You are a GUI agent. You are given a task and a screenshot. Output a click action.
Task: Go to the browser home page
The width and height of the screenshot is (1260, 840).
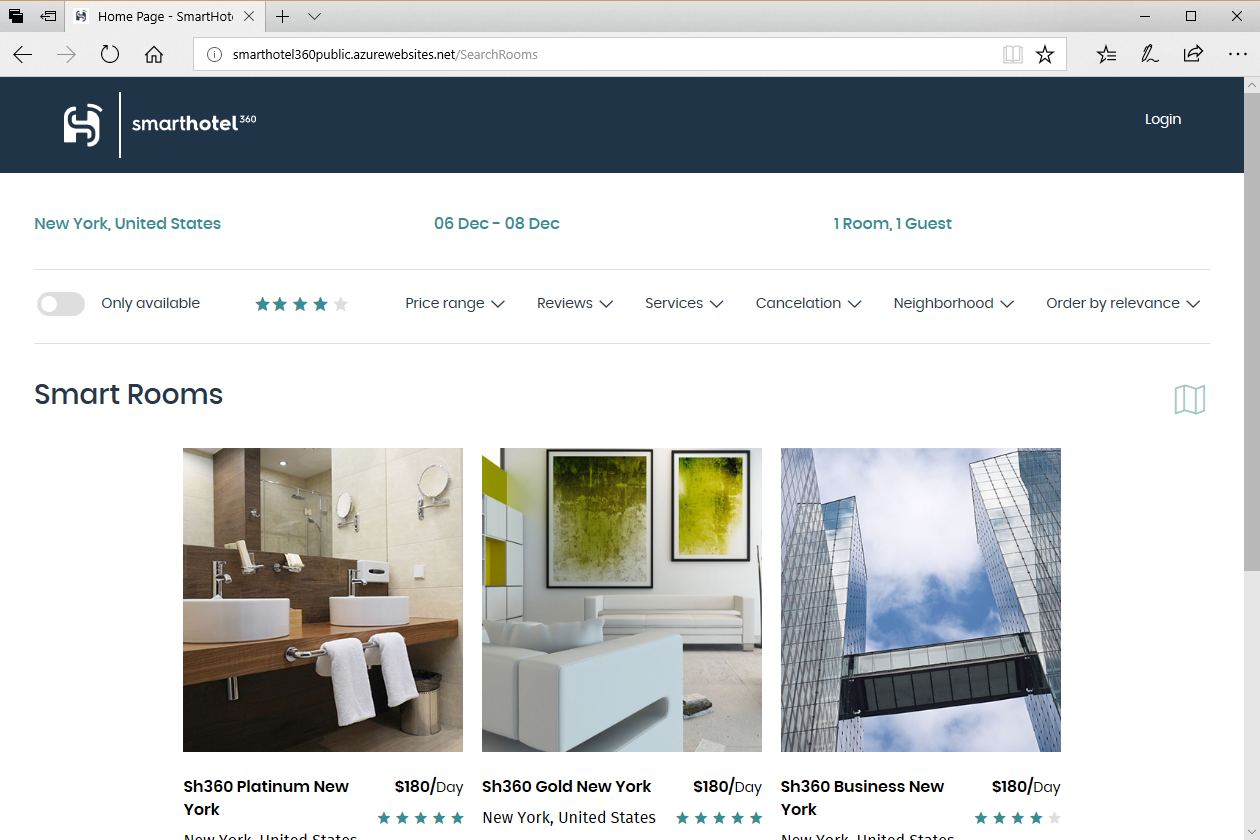[154, 55]
